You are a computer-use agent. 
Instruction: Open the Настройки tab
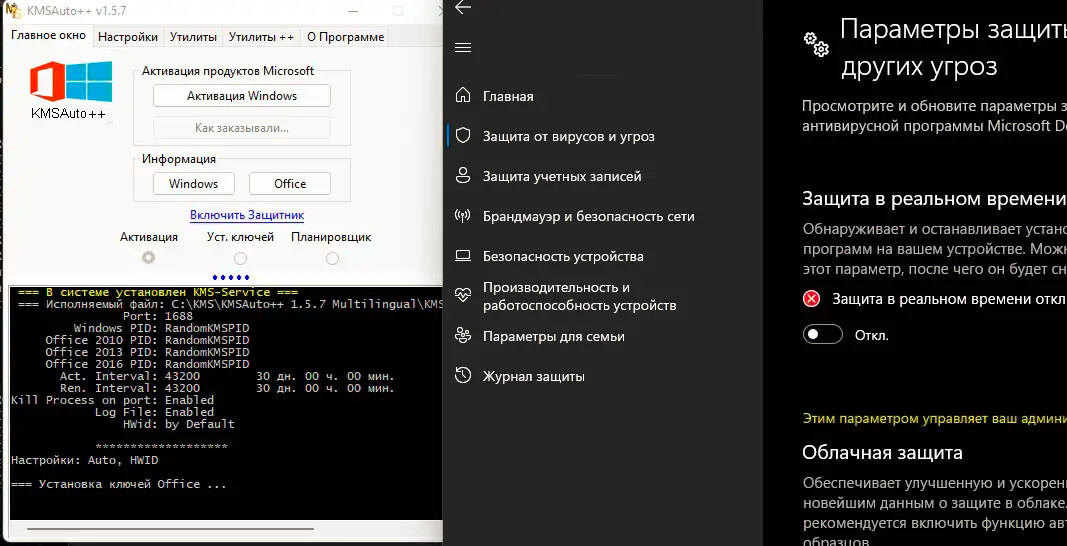click(x=128, y=37)
